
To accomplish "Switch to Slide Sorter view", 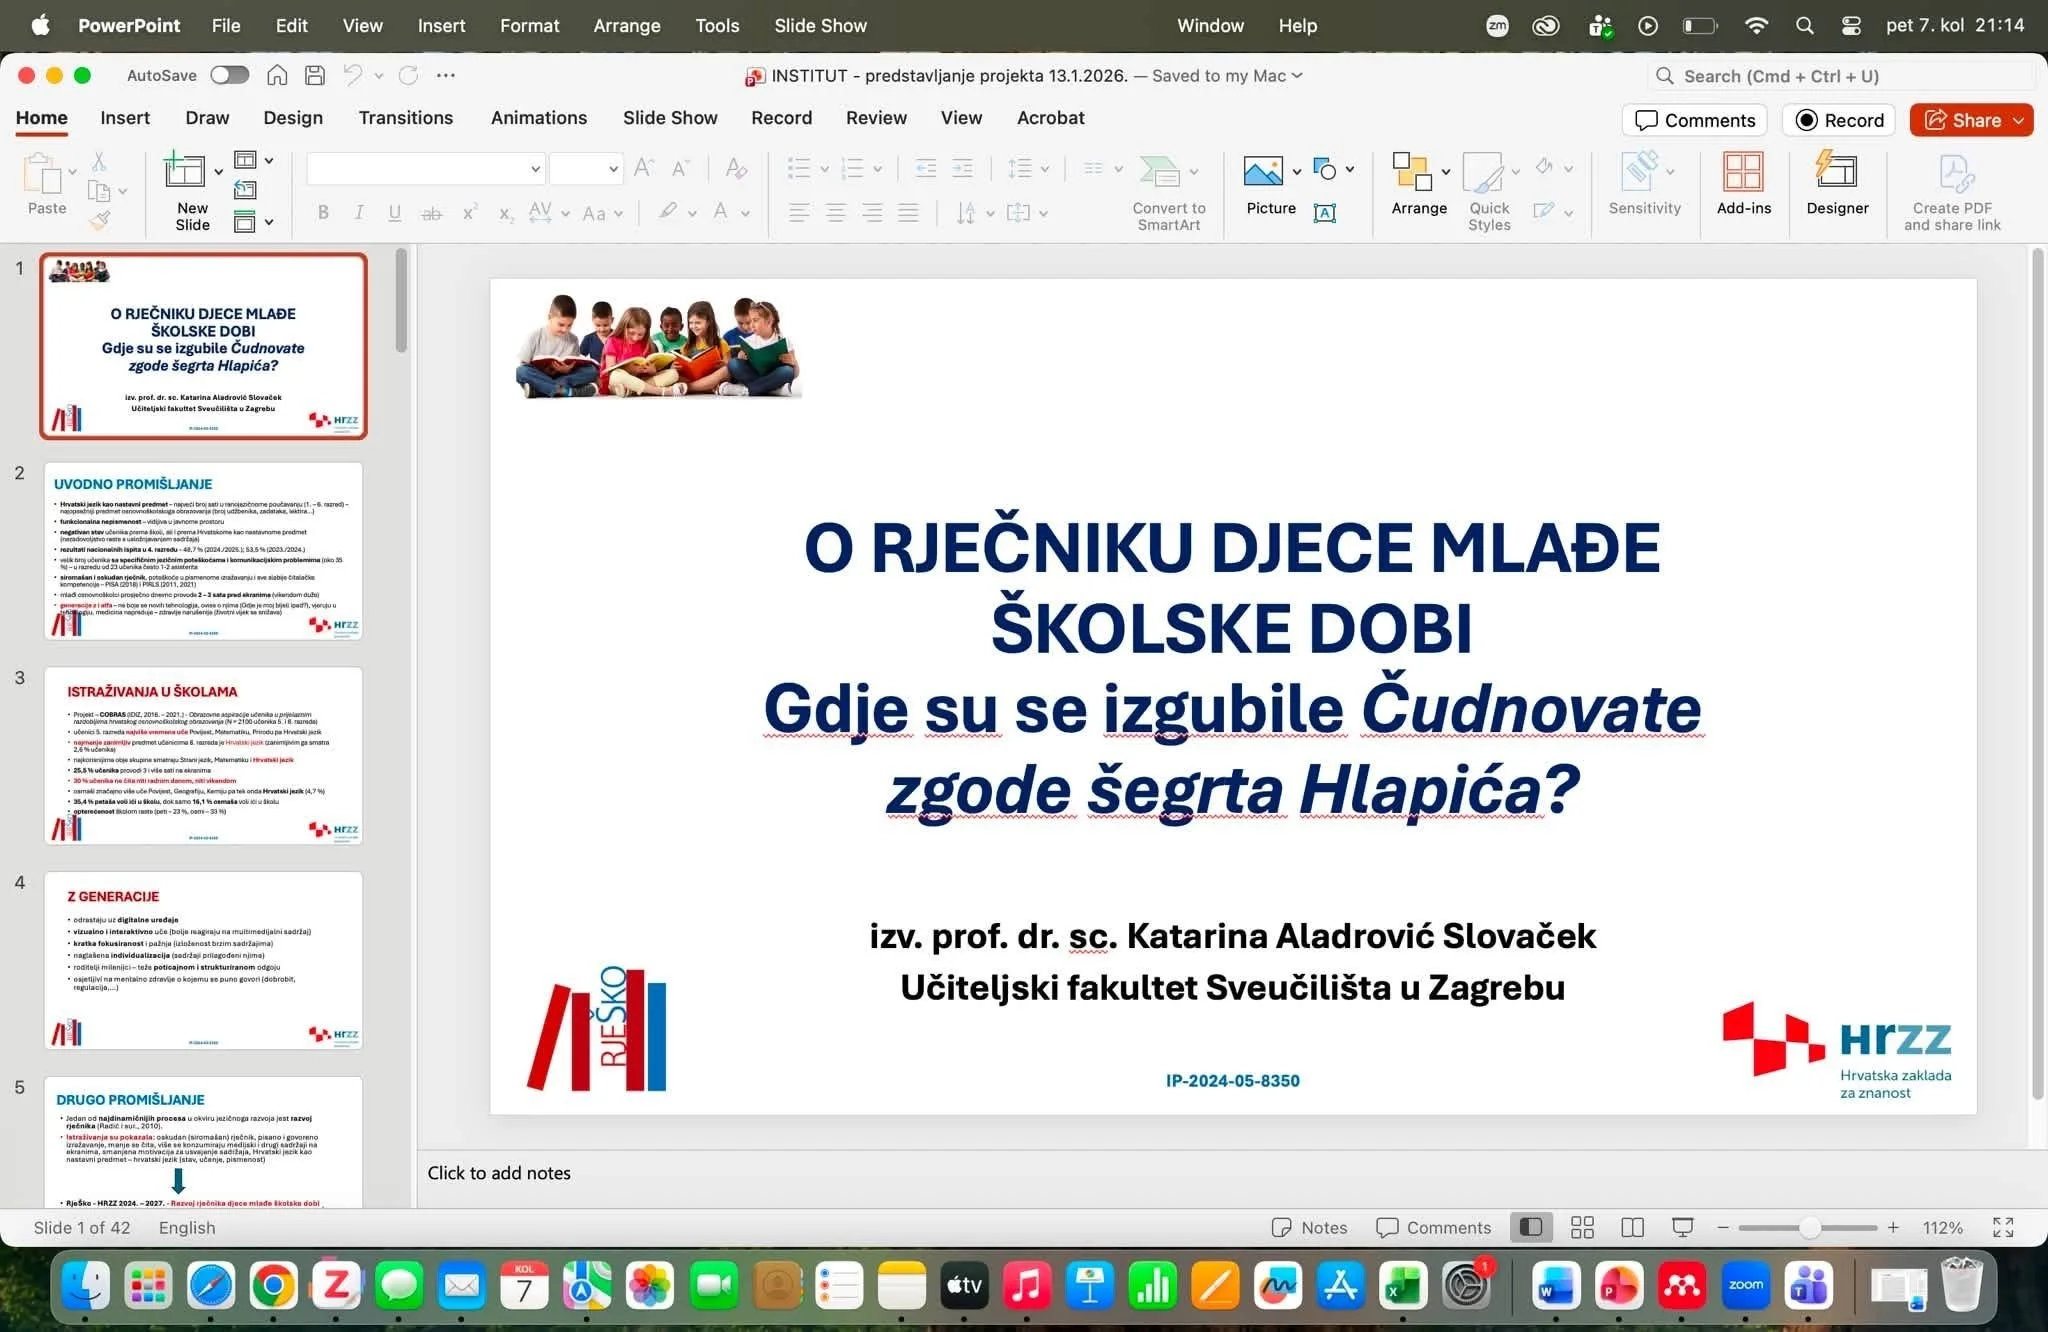I will [1582, 1227].
